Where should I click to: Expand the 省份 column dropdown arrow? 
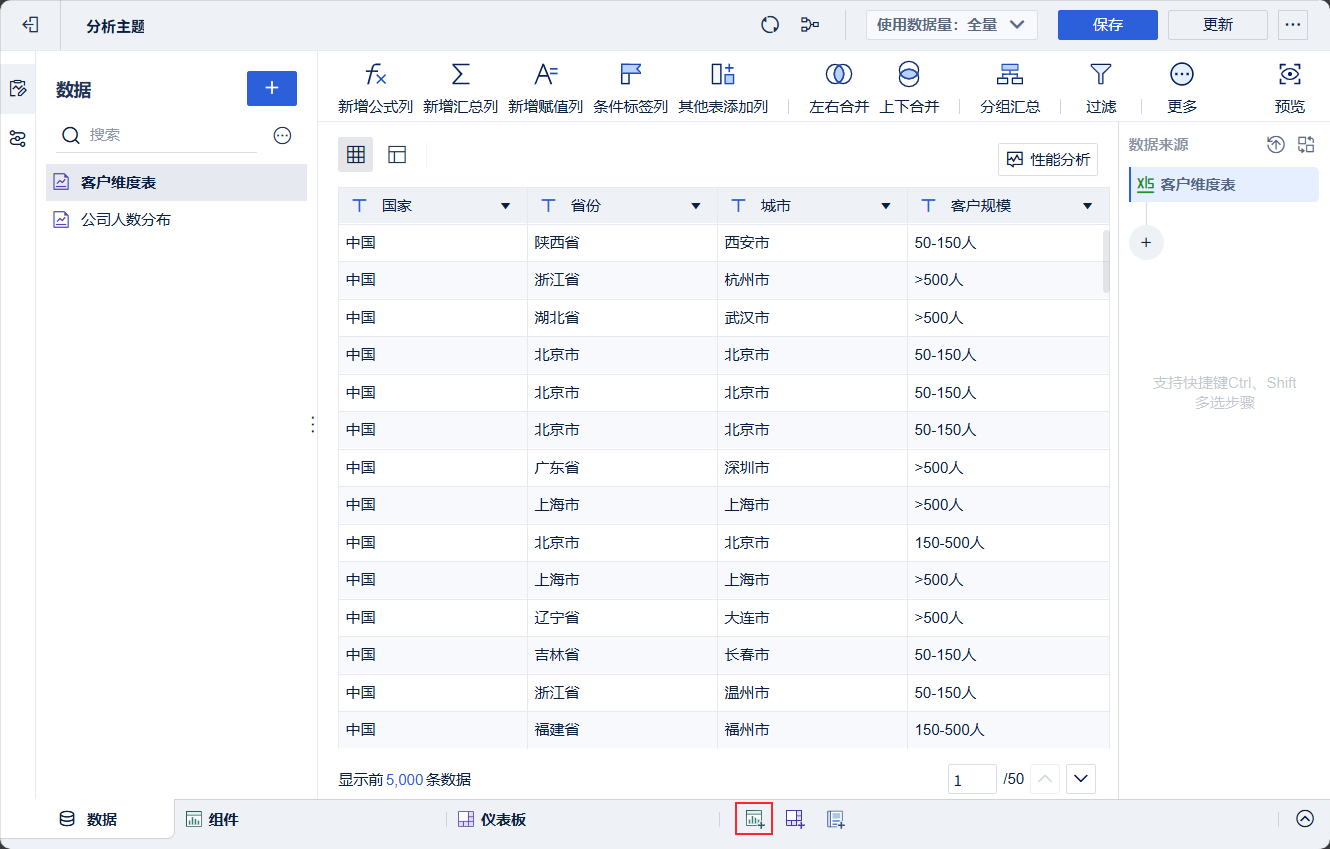coord(696,206)
